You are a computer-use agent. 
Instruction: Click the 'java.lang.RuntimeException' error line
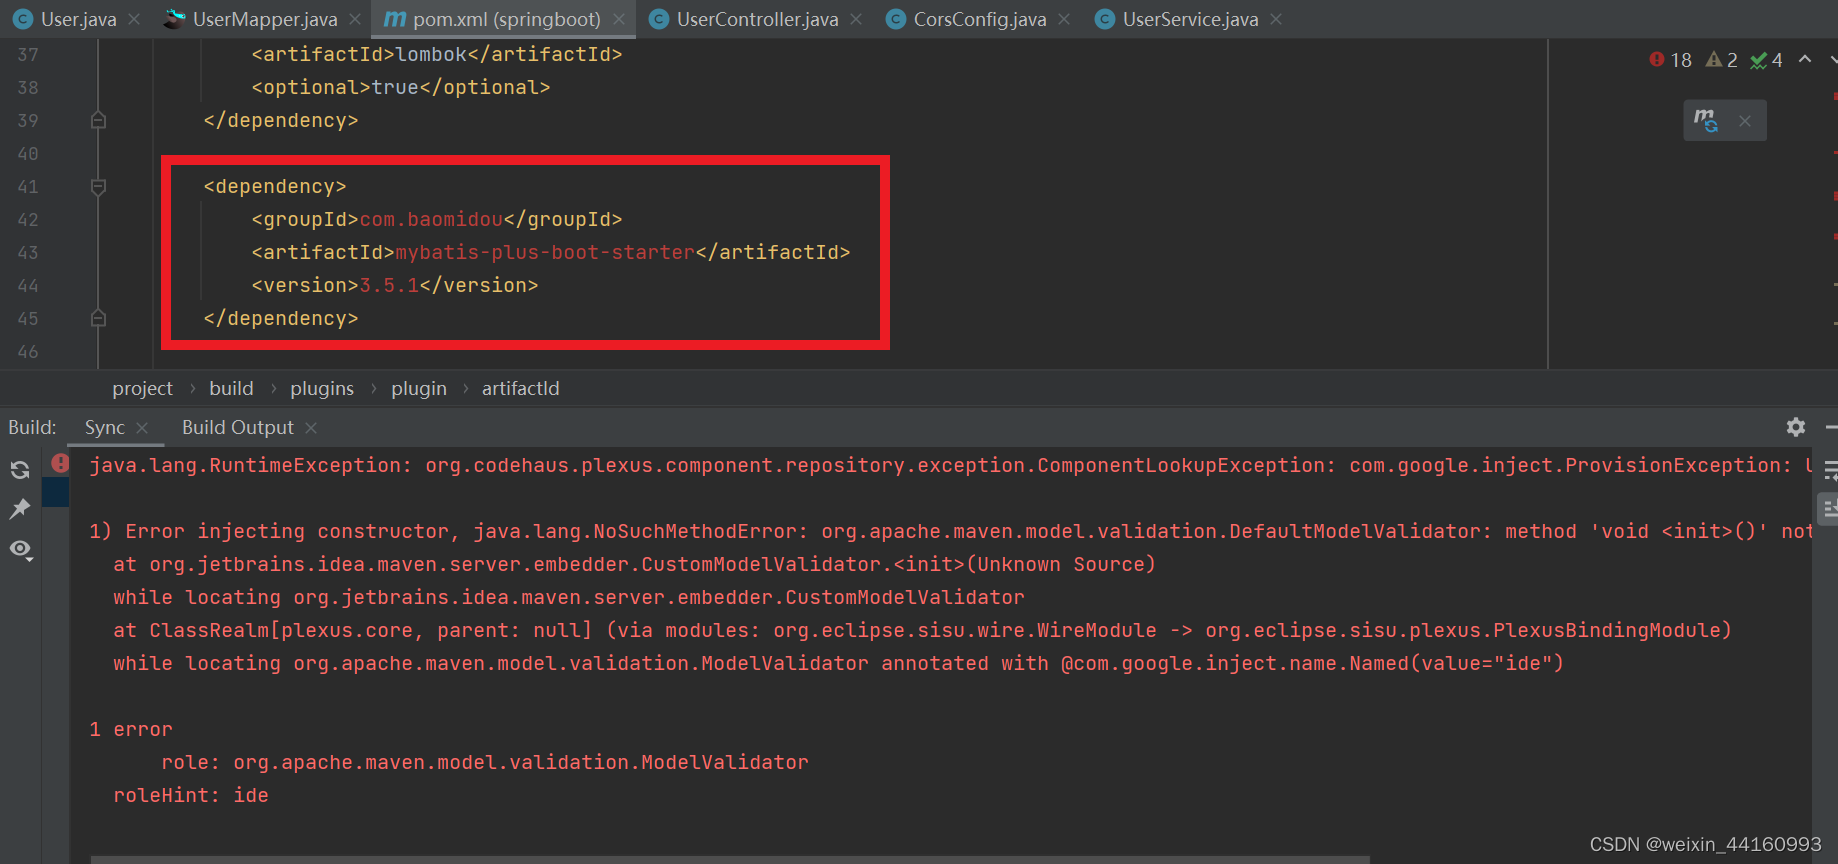(x=950, y=465)
